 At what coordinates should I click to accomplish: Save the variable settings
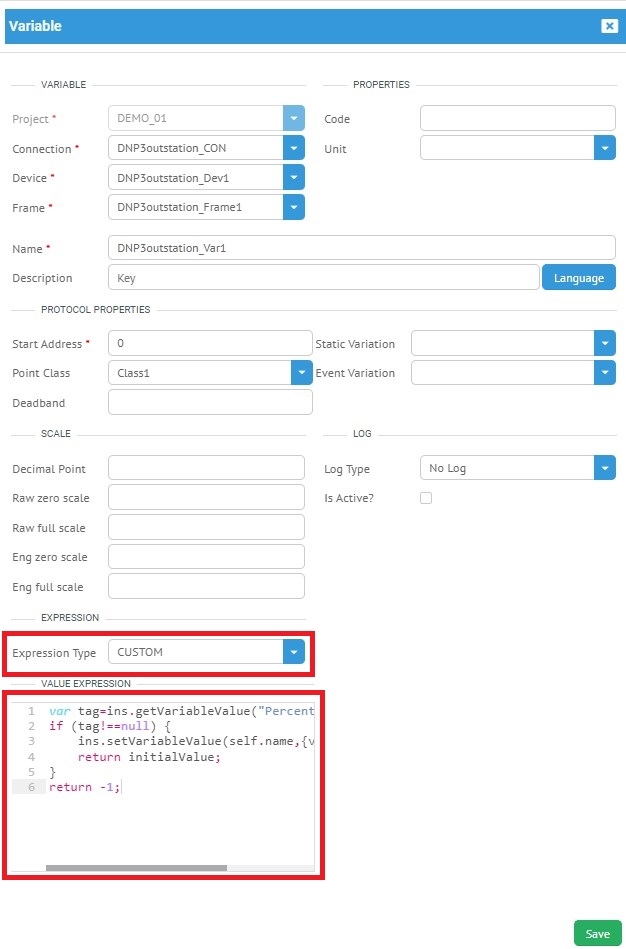click(x=597, y=933)
